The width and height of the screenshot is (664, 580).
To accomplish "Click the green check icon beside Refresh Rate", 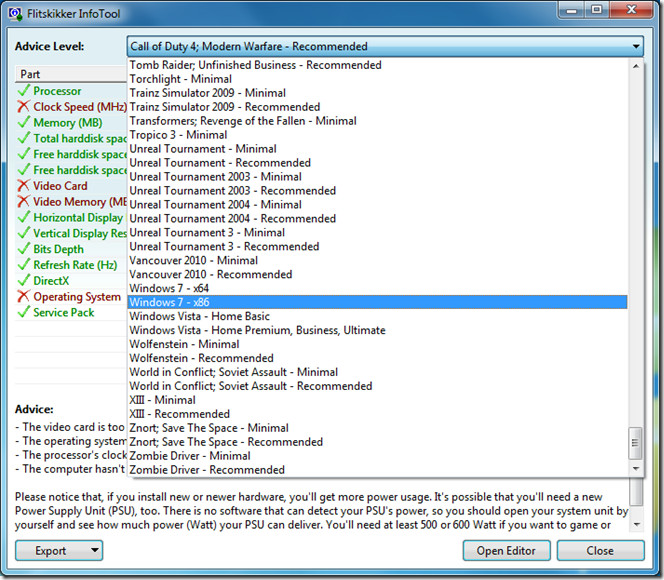I will pyautogui.click(x=24, y=265).
